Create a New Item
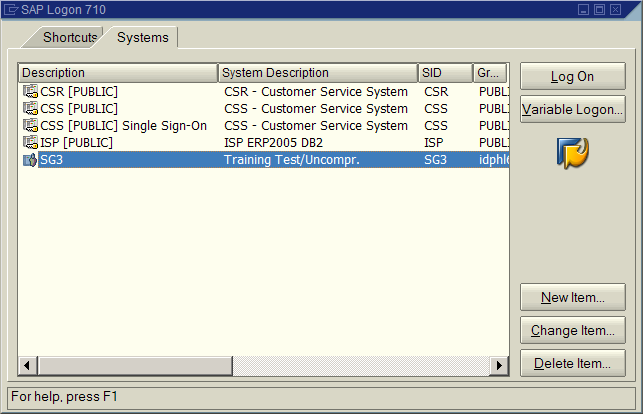Viewport: 643px width, 414px height. [573, 297]
